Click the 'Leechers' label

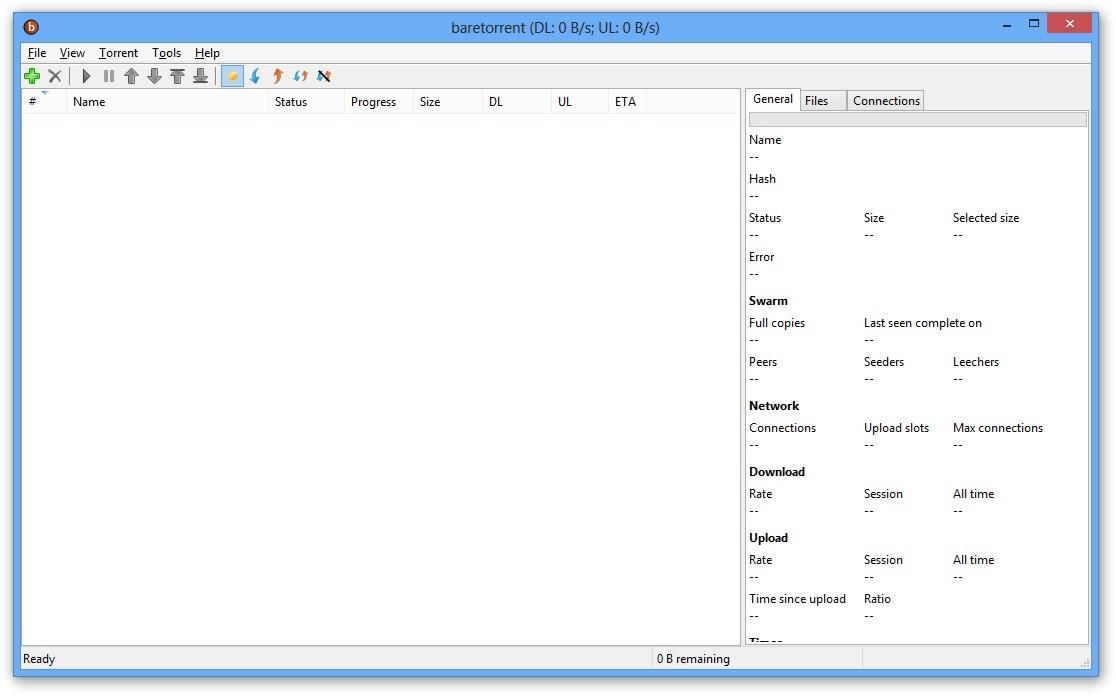pyautogui.click(x=976, y=362)
